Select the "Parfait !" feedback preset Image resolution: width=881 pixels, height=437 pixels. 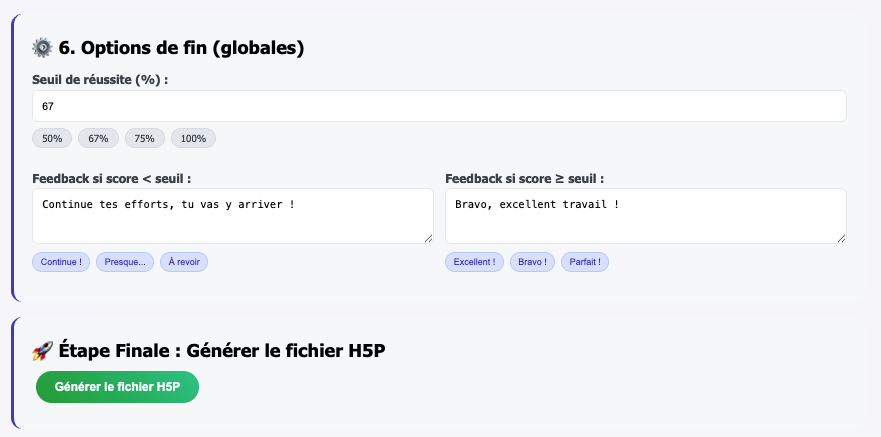coord(585,262)
